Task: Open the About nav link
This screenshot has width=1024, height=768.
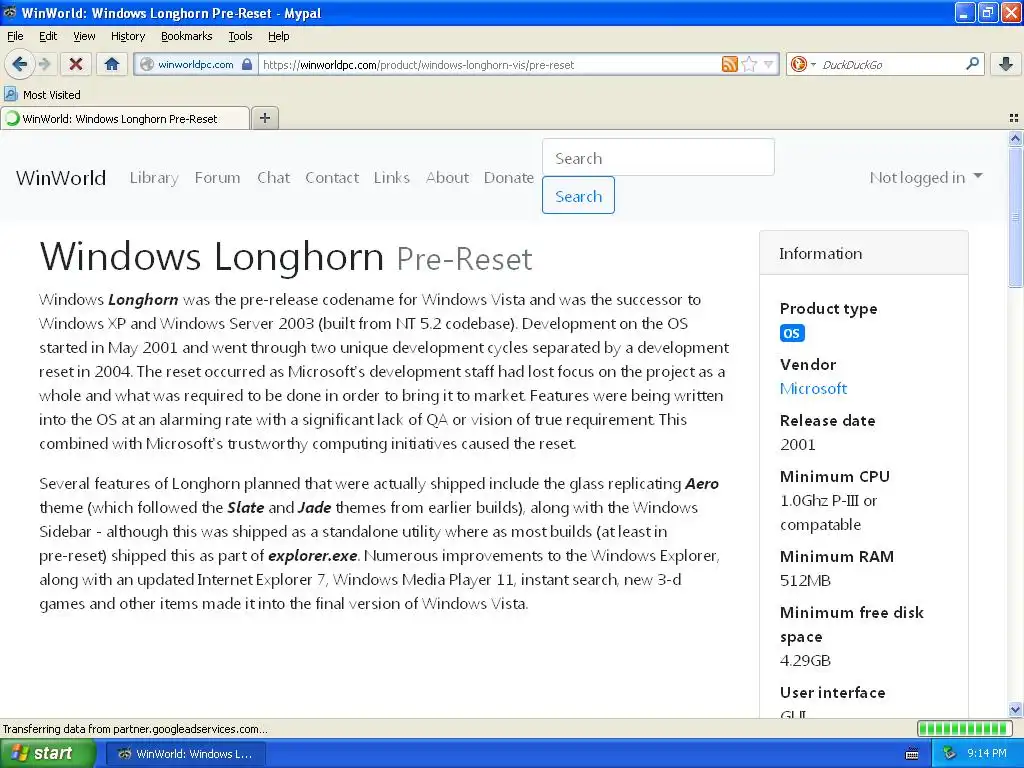Action: (x=447, y=178)
